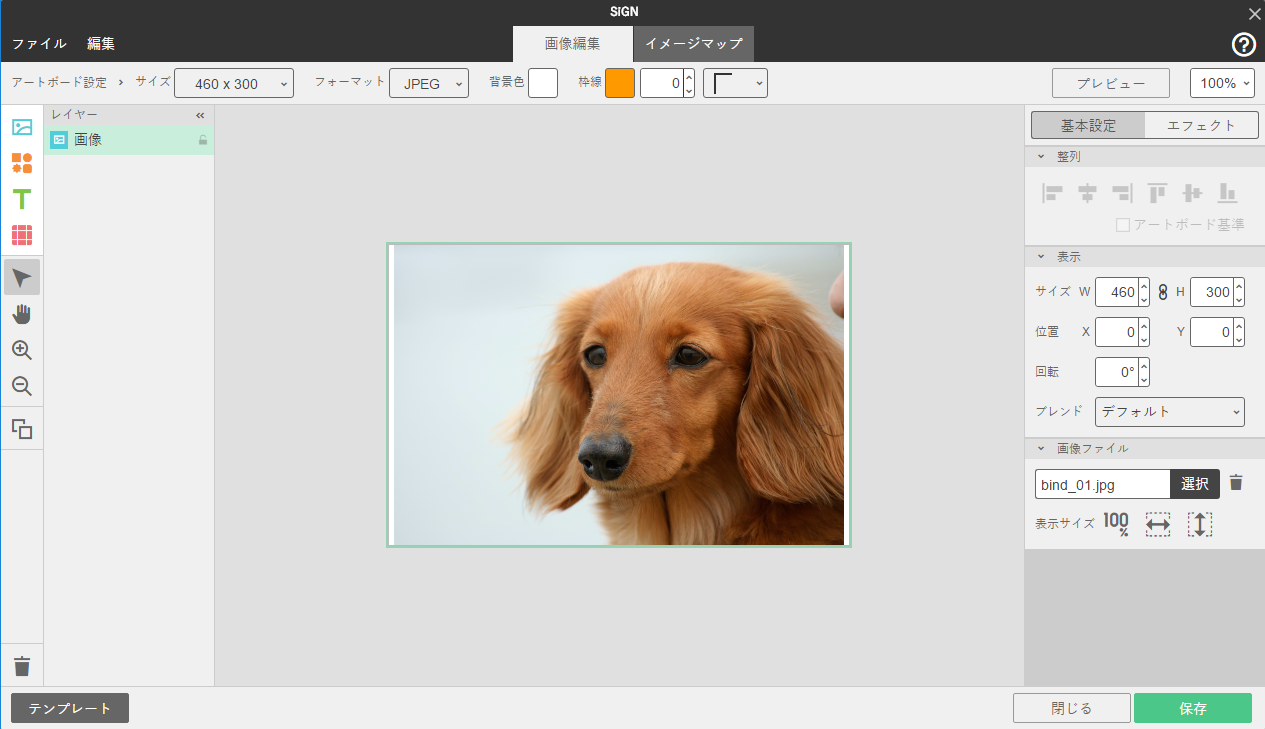Click the duplicate layer icon
This screenshot has width=1265, height=729.
coord(22,429)
